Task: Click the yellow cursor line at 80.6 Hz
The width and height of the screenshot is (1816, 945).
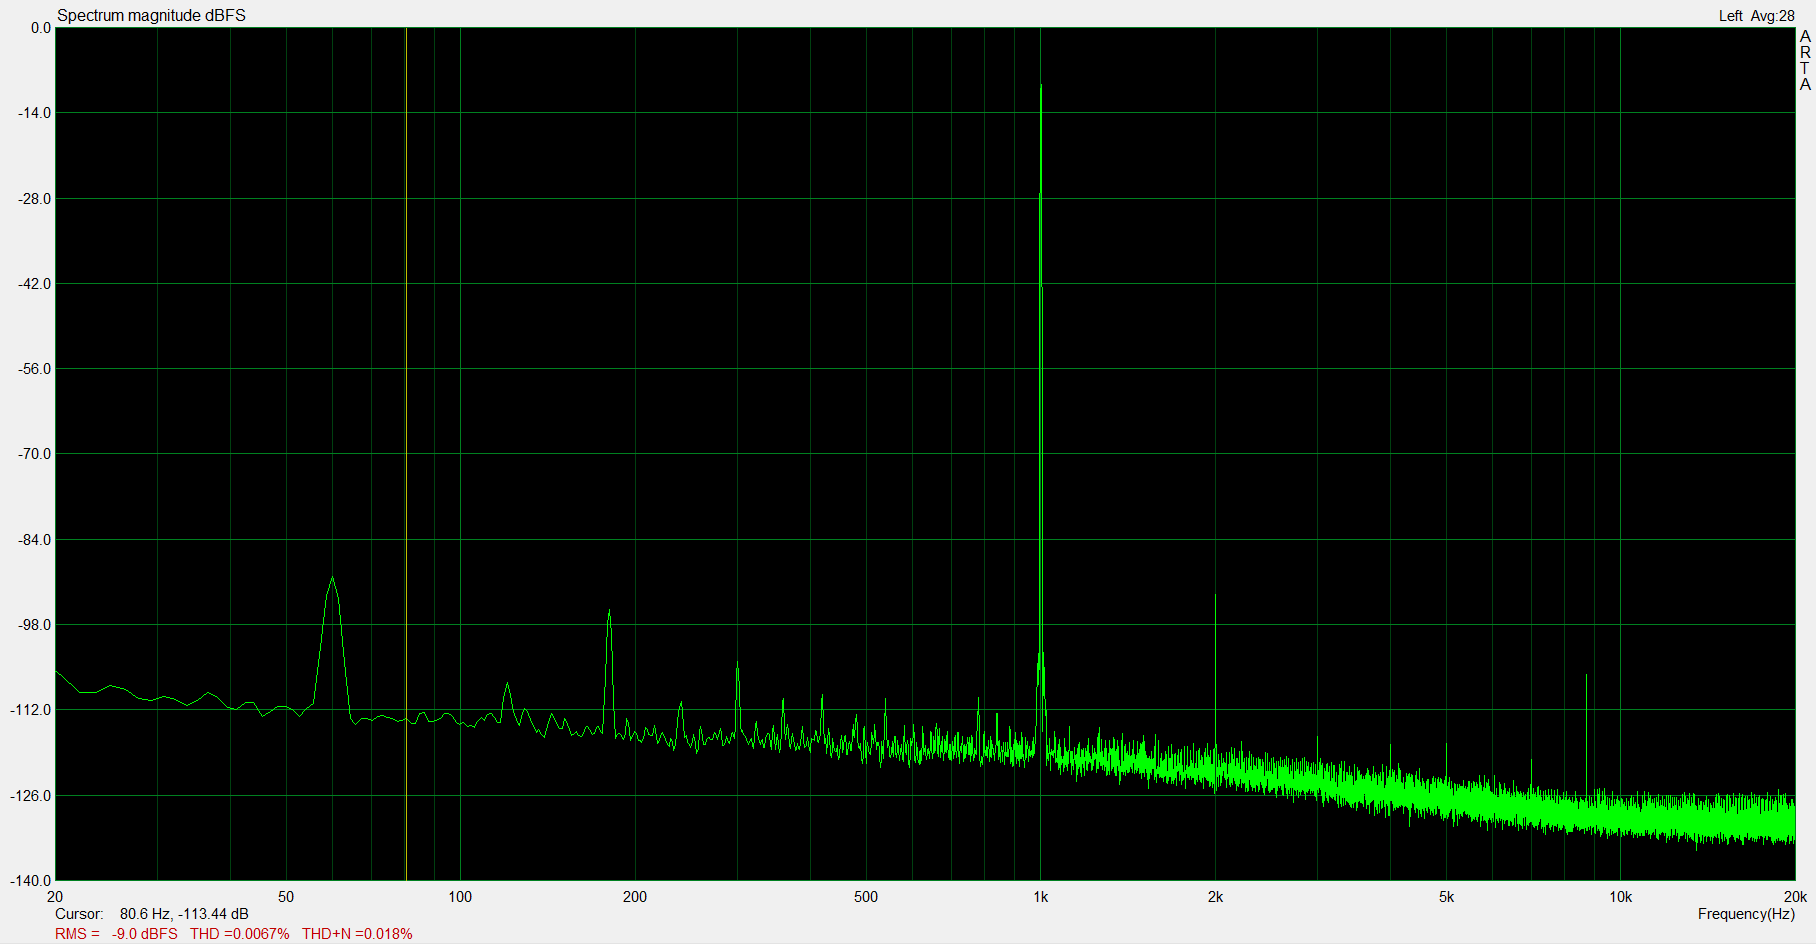Action: 406,454
